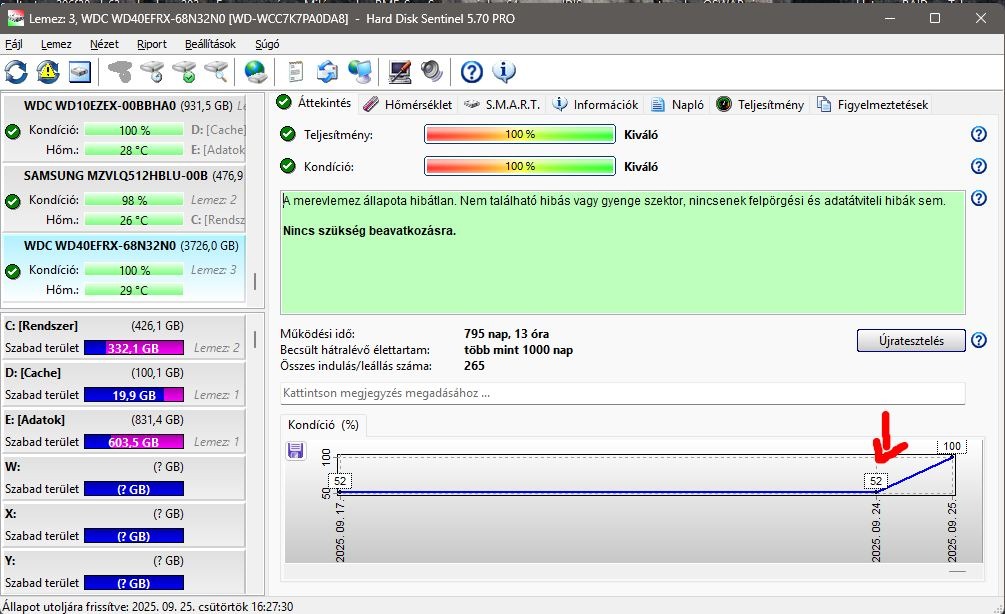Click the Y: drive entry

123,571
